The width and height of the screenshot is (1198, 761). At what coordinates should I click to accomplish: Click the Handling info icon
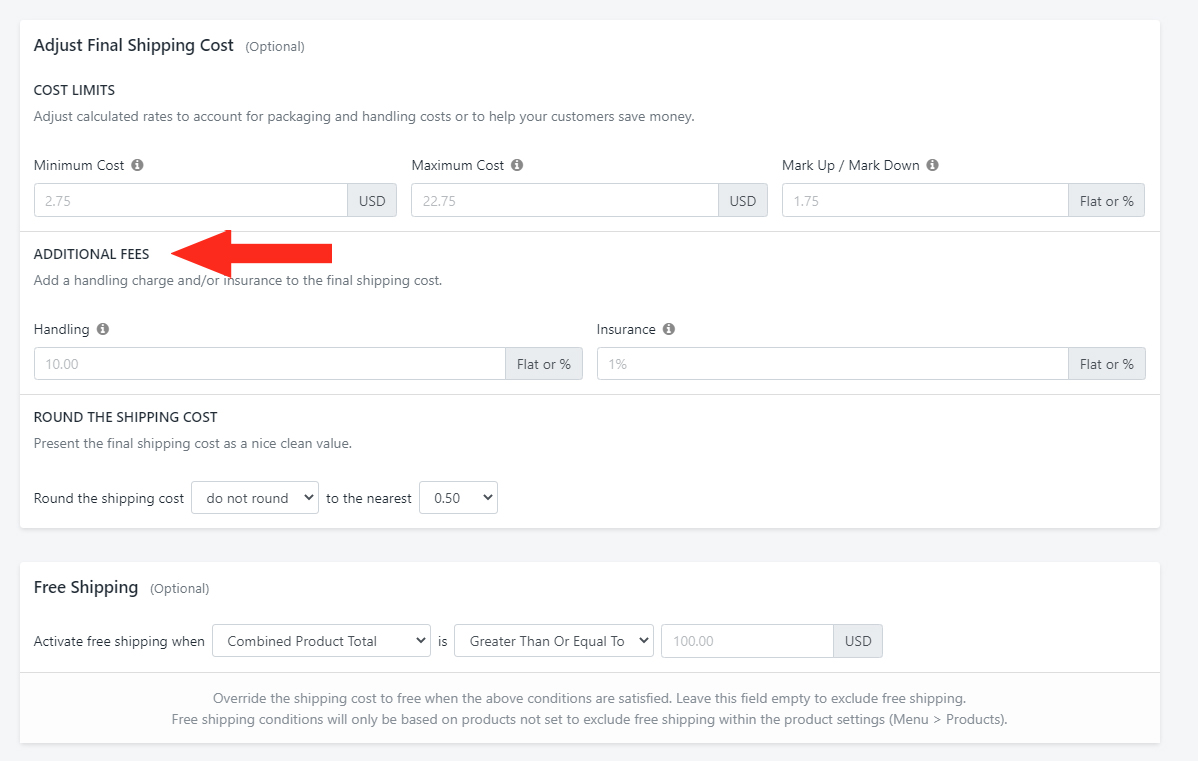point(102,329)
